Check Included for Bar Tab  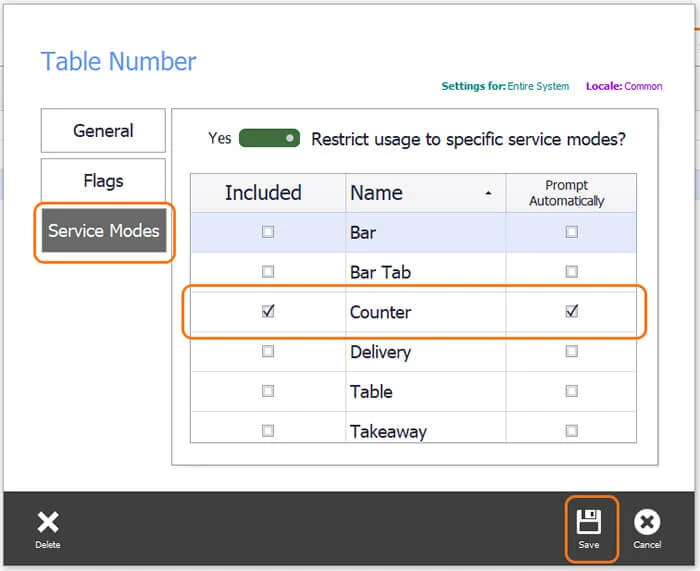tap(268, 271)
